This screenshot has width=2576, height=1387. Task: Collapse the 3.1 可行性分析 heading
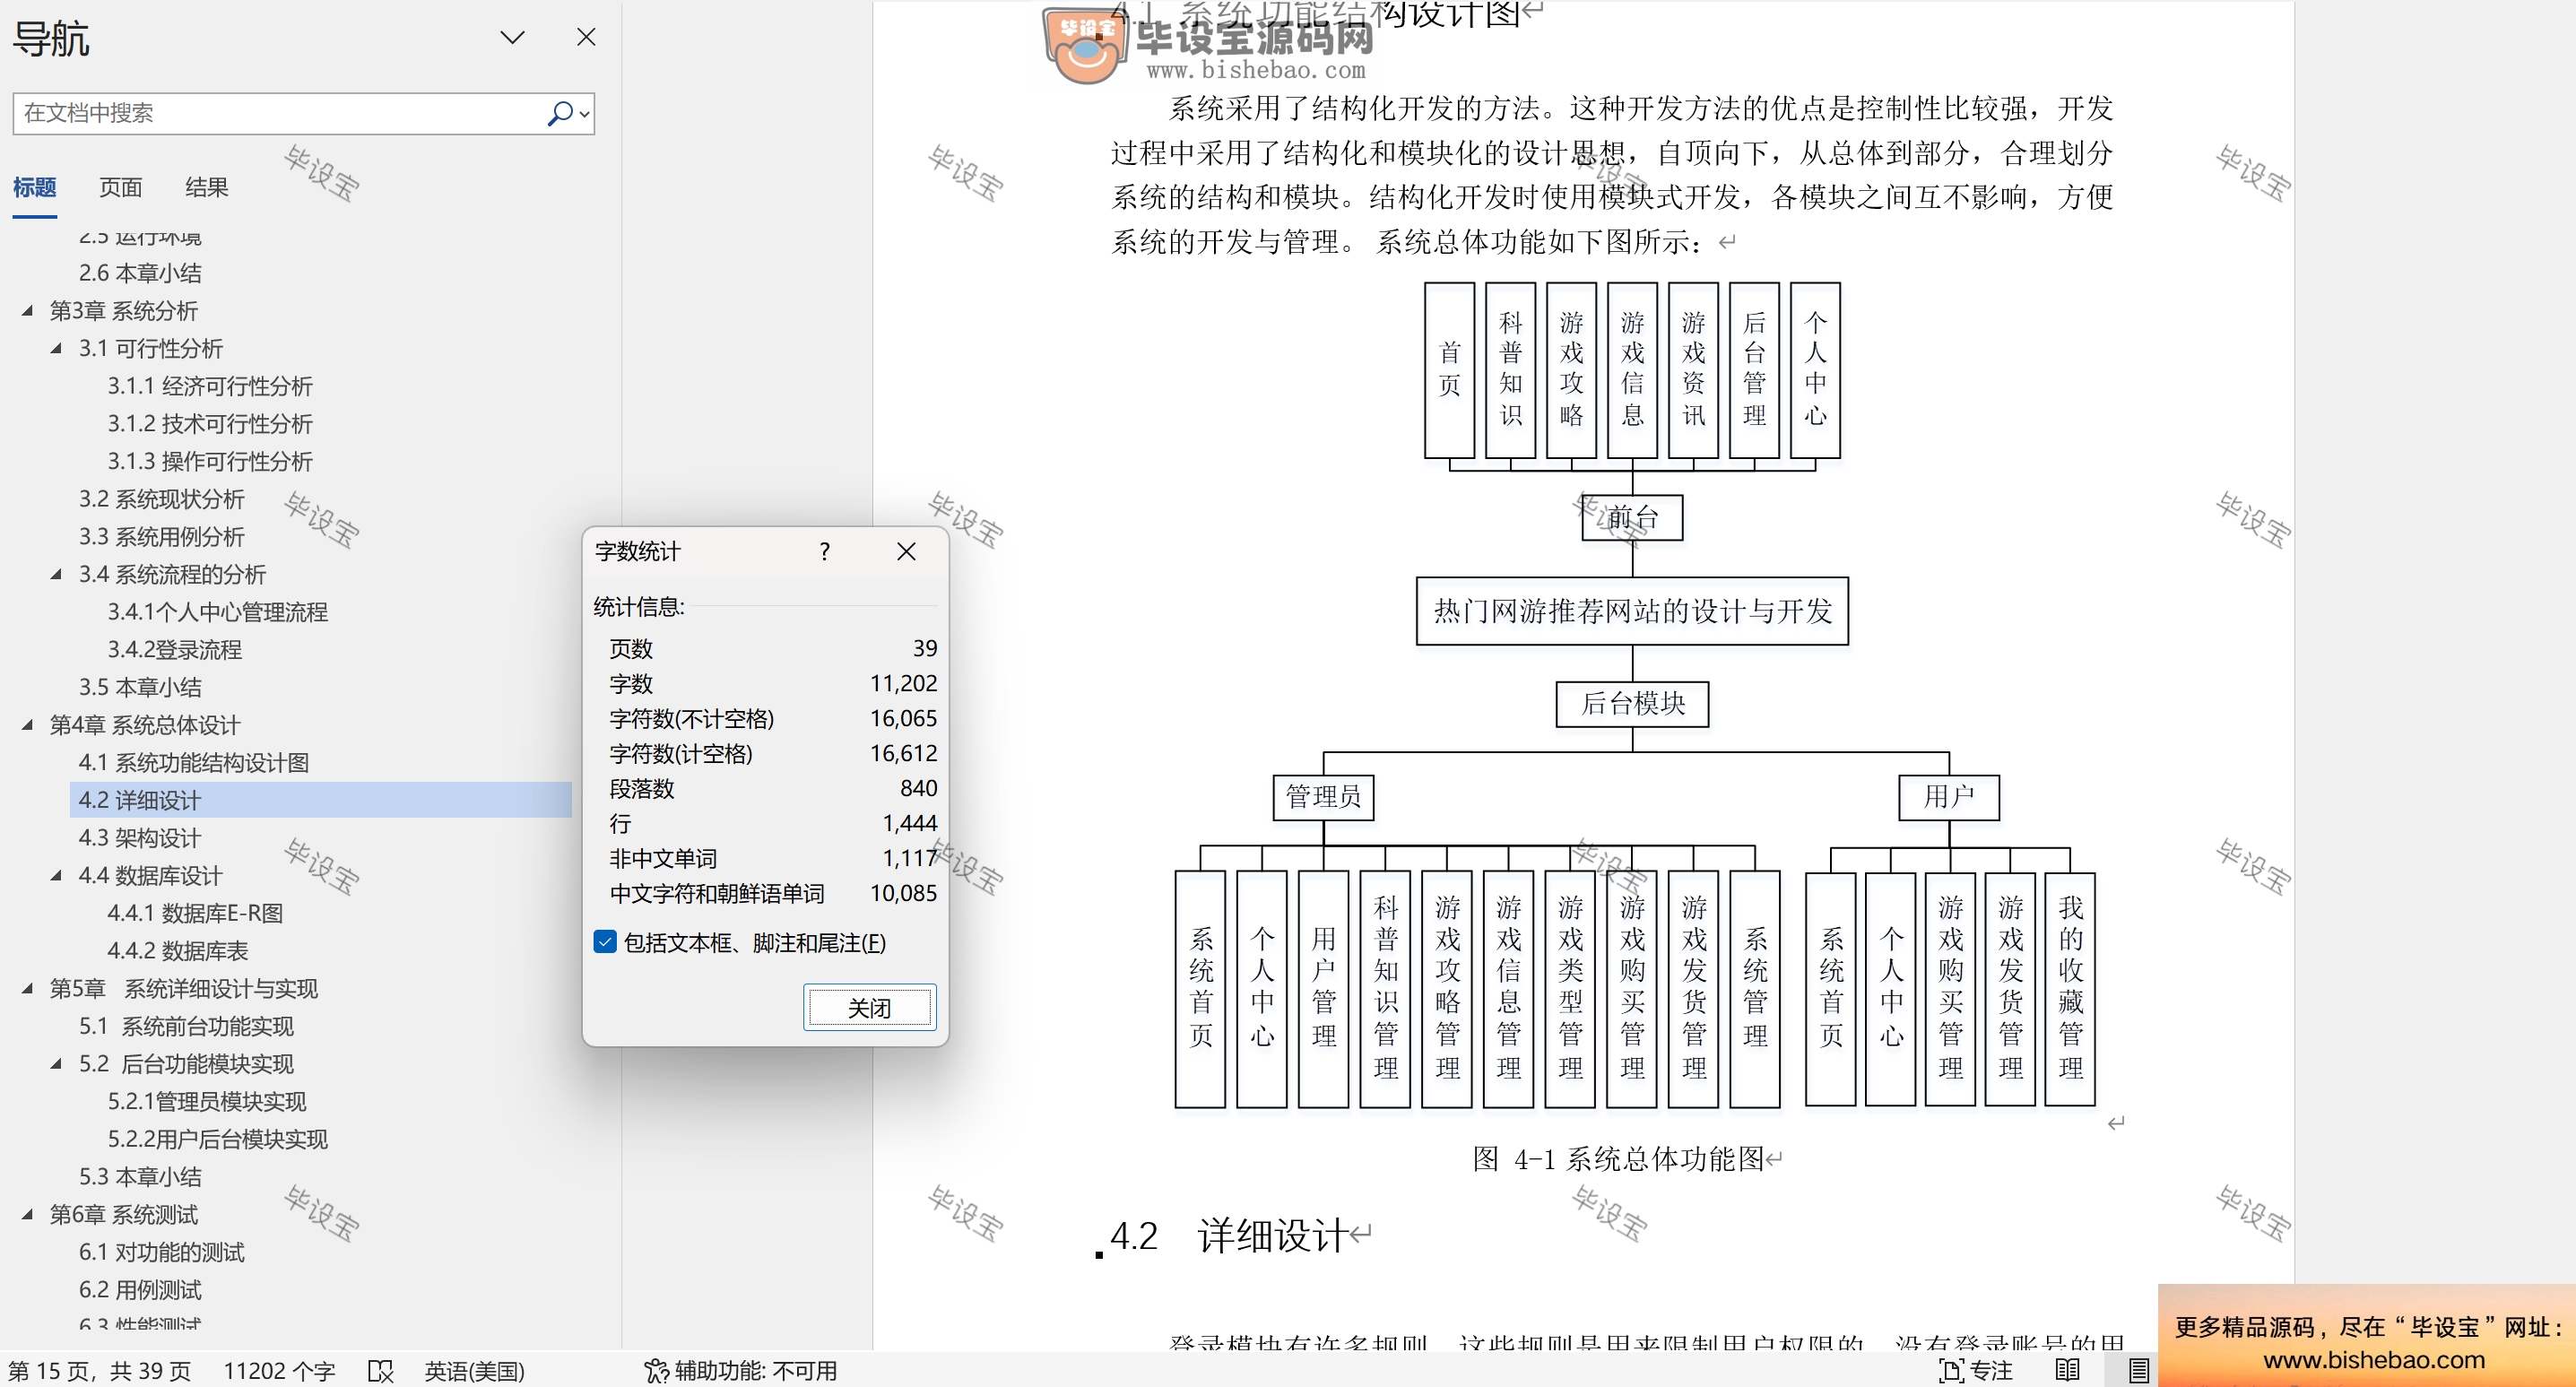tap(57, 348)
